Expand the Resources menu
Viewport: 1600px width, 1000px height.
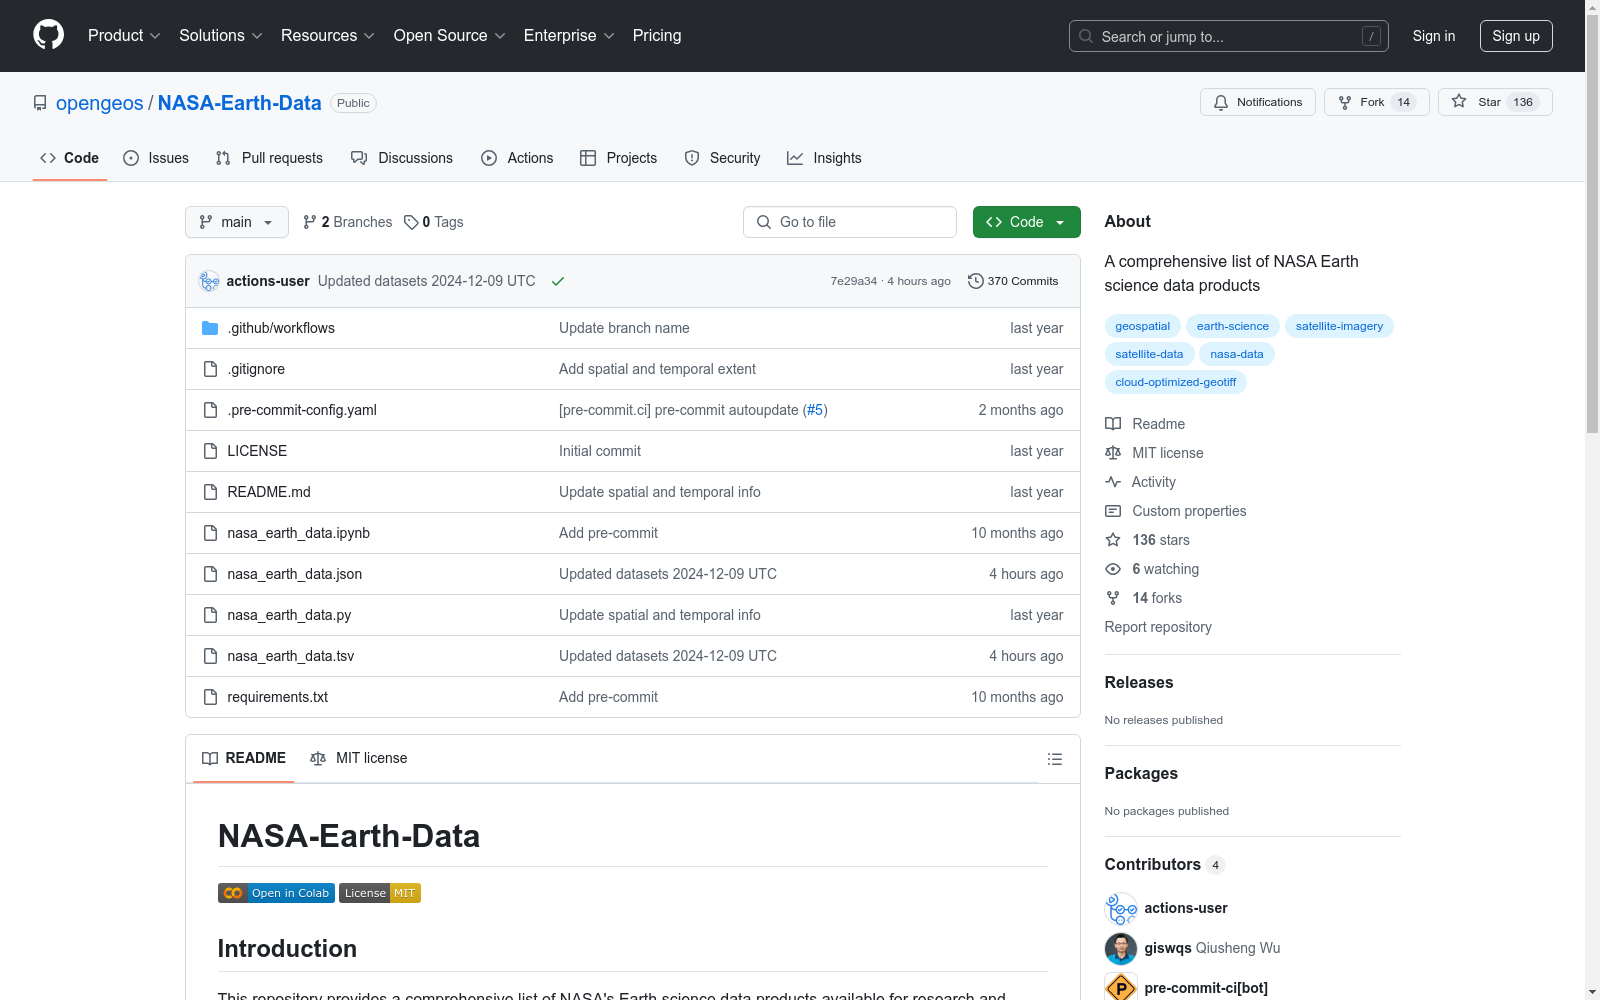click(x=328, y=36)
